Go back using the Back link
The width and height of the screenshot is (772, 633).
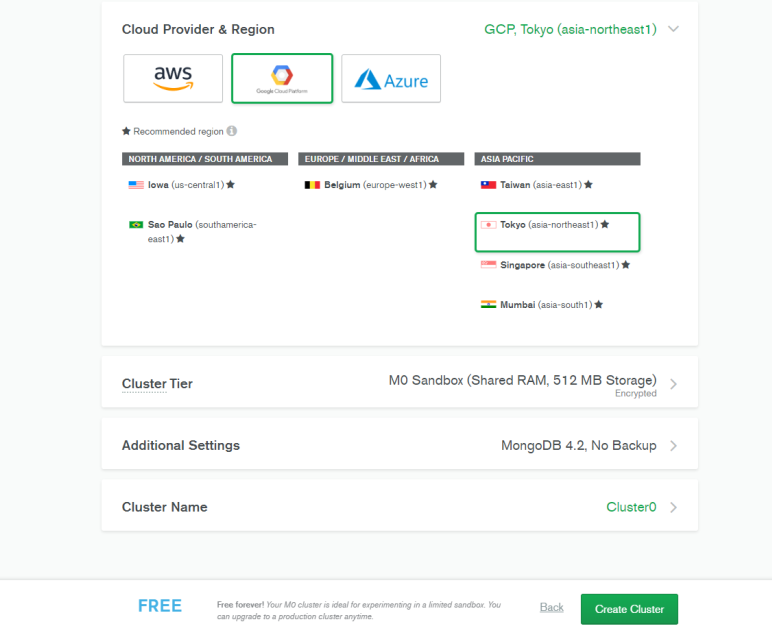[x=551, y=607]
